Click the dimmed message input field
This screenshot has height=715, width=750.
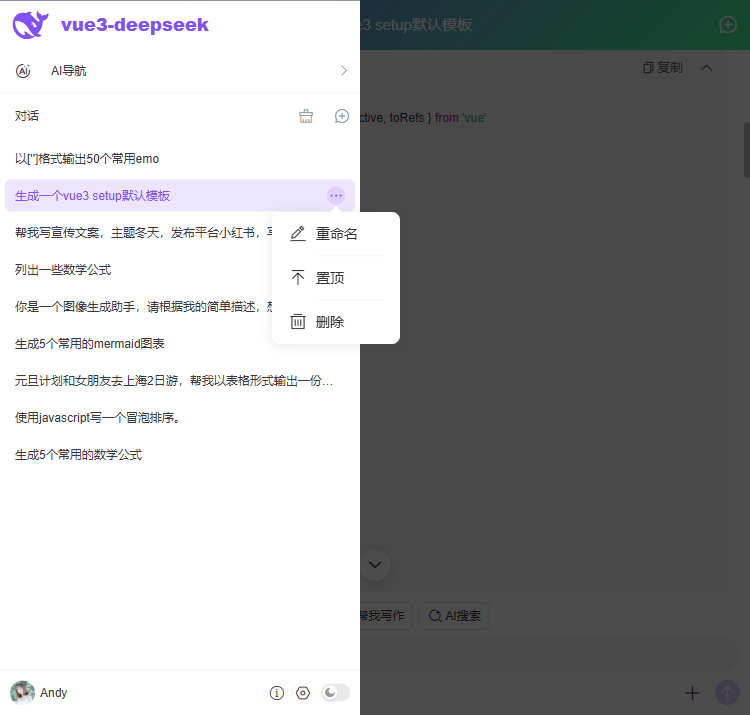(x=550, y=655)
